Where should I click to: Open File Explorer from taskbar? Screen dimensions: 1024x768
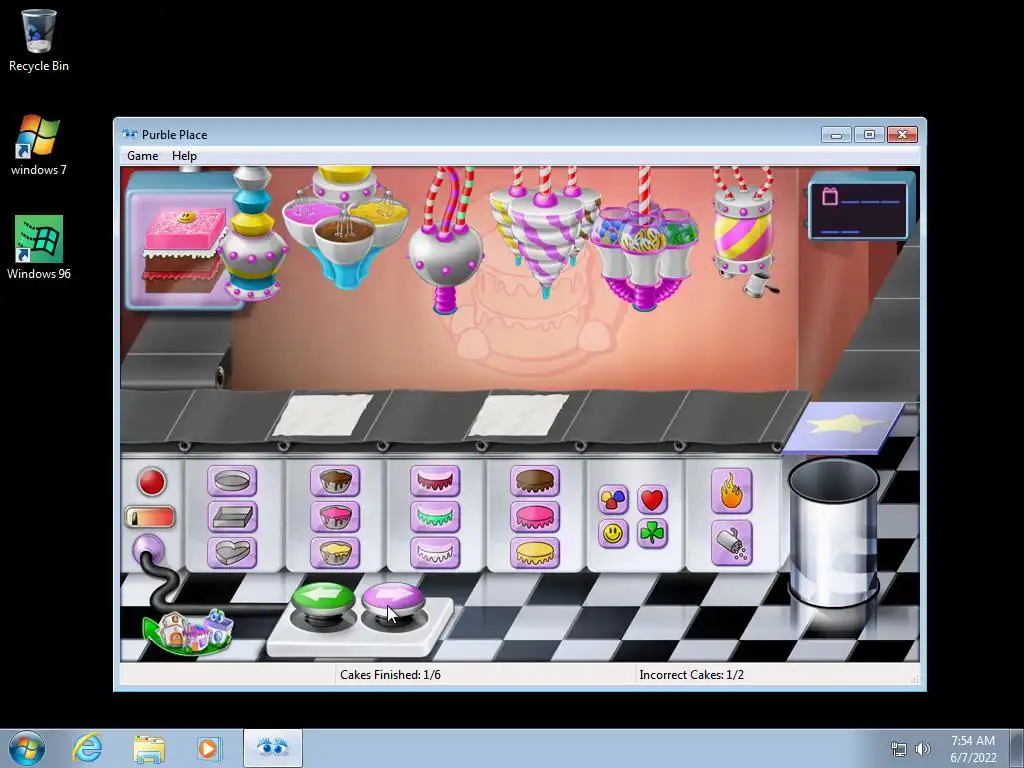click(x=149, y=748)
